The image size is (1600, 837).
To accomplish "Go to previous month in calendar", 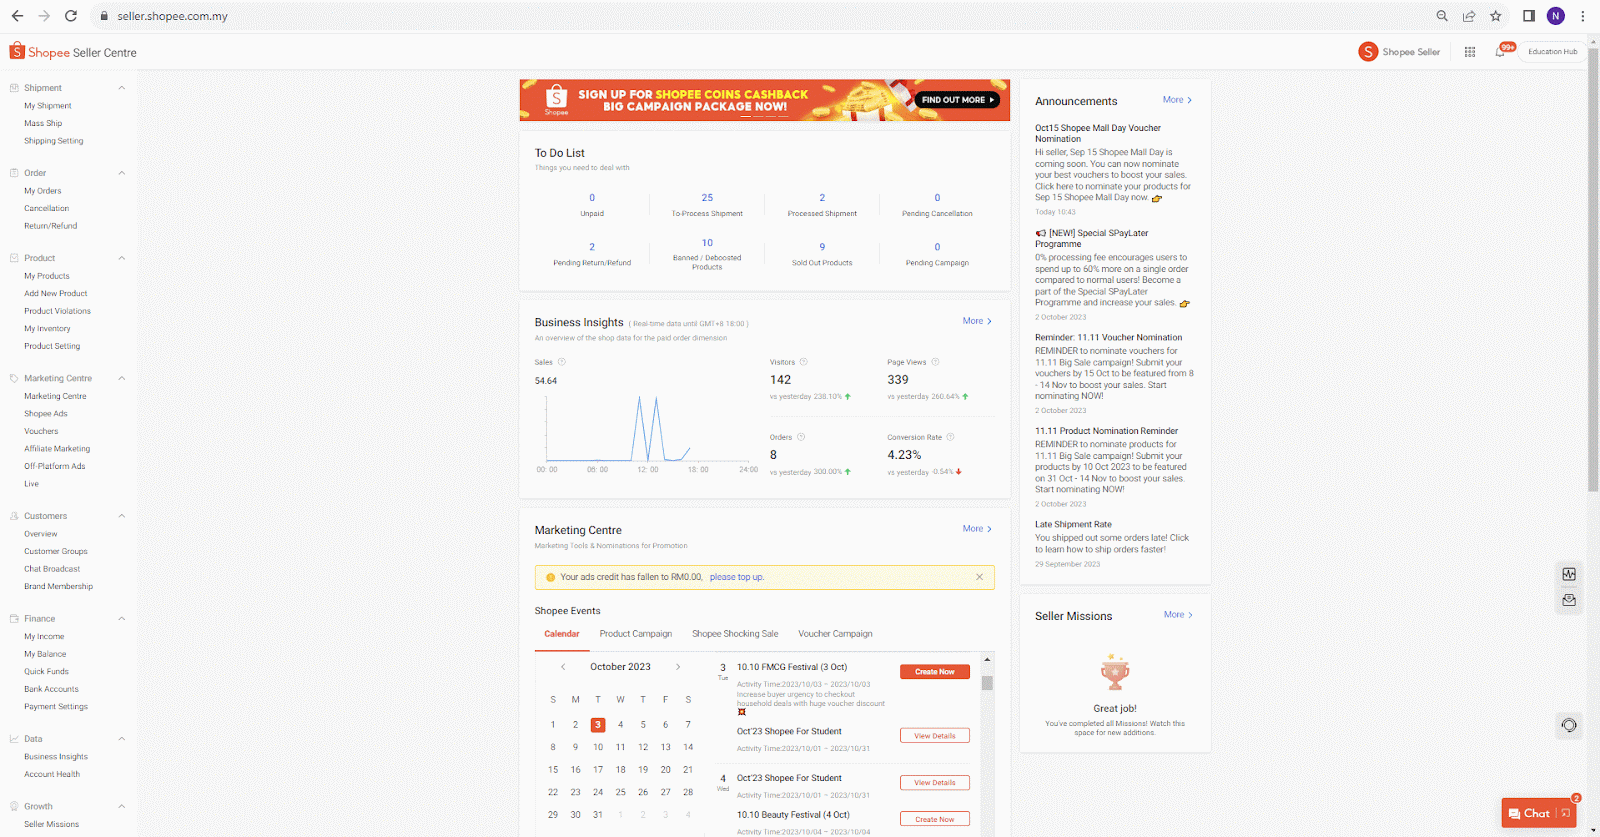I will [563, 667].
